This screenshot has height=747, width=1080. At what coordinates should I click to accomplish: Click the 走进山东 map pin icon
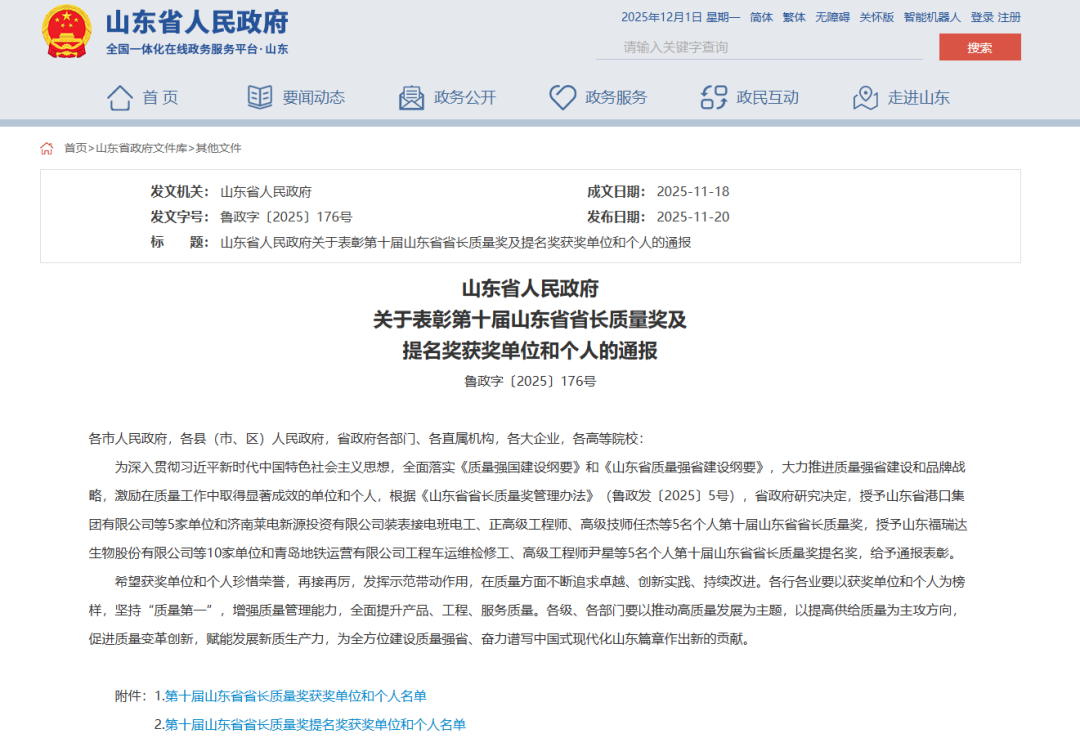[x=865, y=97]
